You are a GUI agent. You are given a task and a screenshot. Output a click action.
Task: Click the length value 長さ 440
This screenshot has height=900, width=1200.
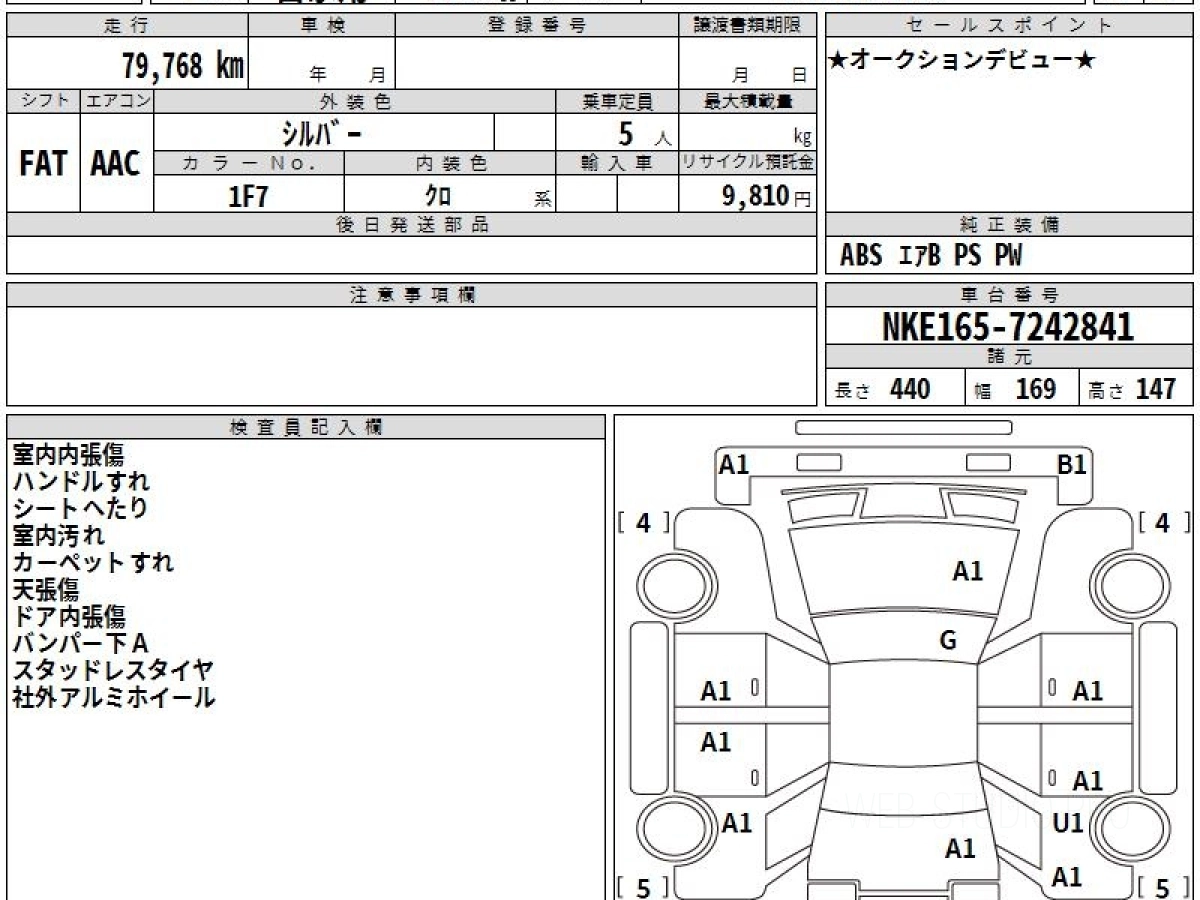tap(882, 389)
